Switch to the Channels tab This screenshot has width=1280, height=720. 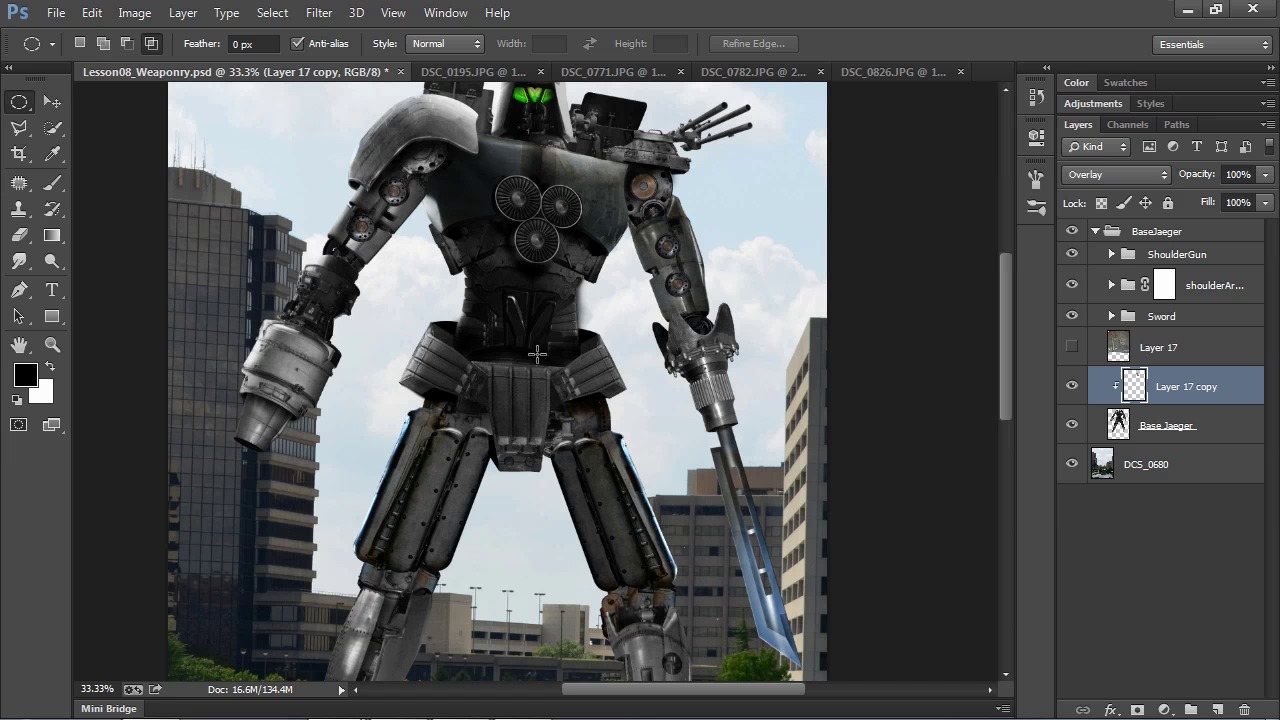tap(1127, 125)
